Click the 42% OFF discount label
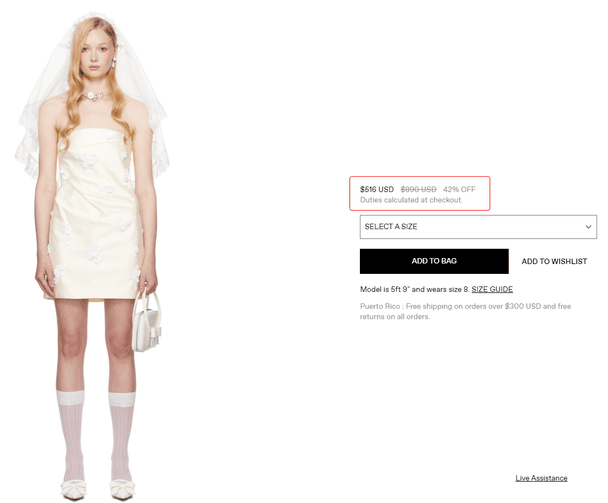The height and width of the screenshot is (503, 608). point(459,189)
